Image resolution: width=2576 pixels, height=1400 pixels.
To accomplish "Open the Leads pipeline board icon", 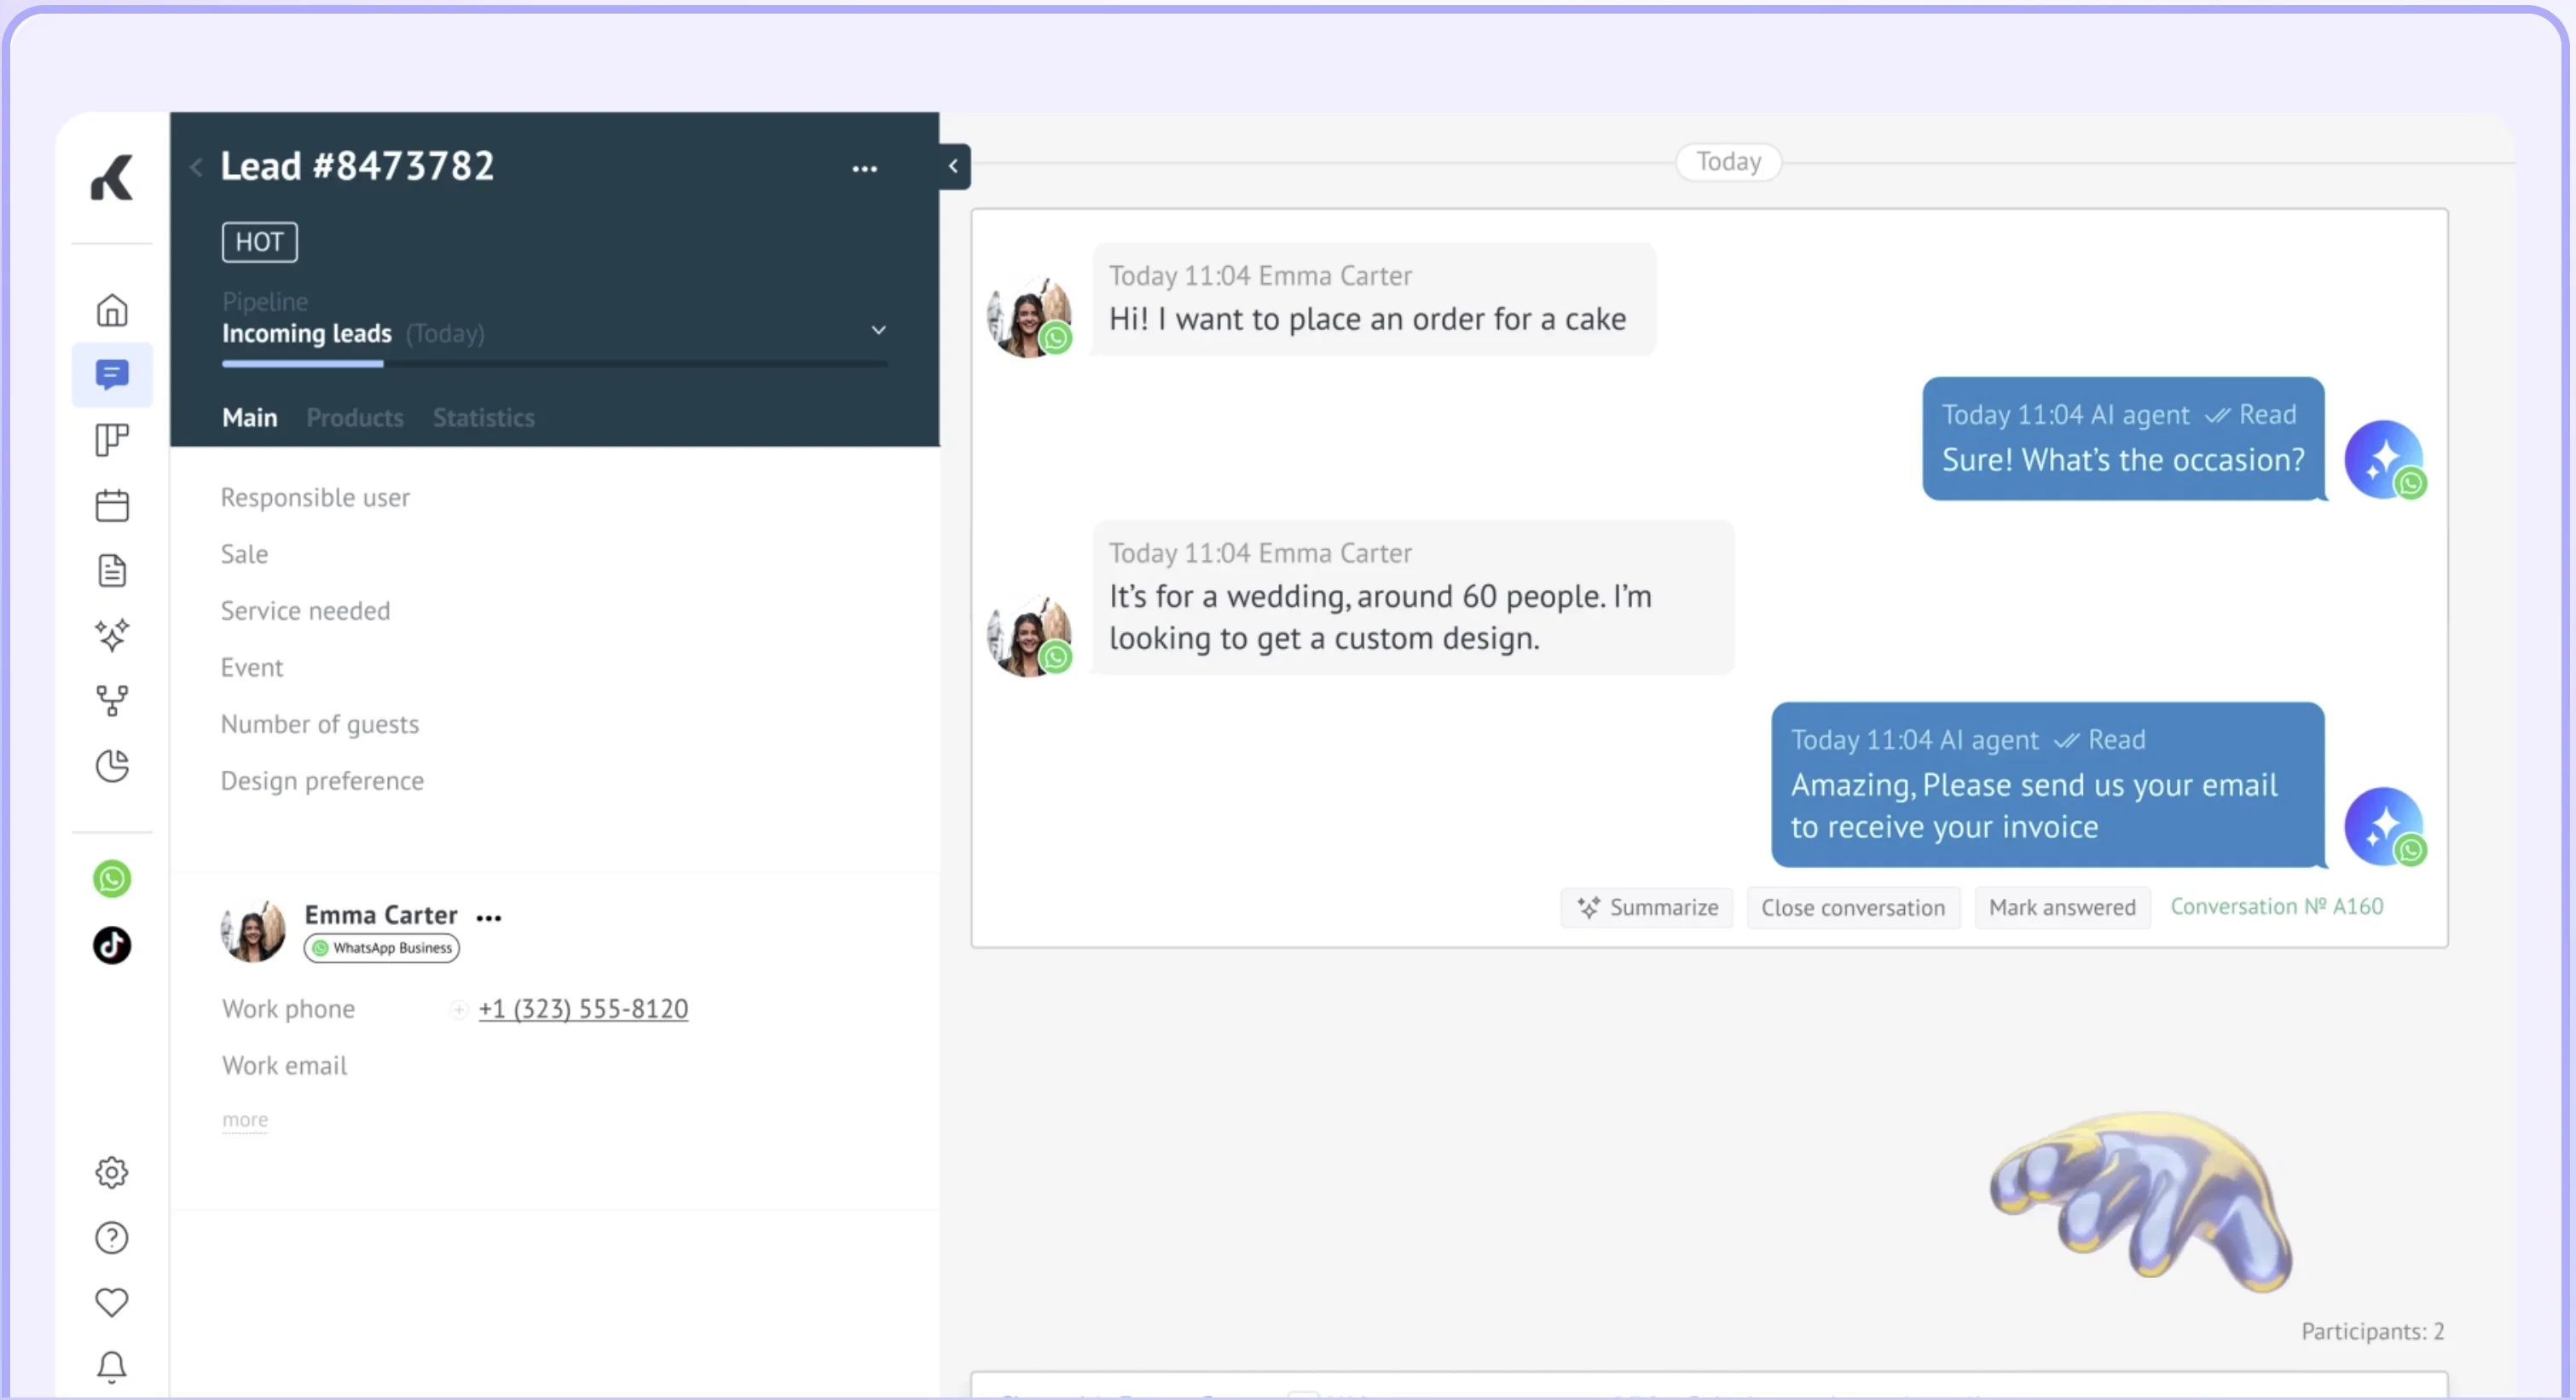I will point(112,440).
